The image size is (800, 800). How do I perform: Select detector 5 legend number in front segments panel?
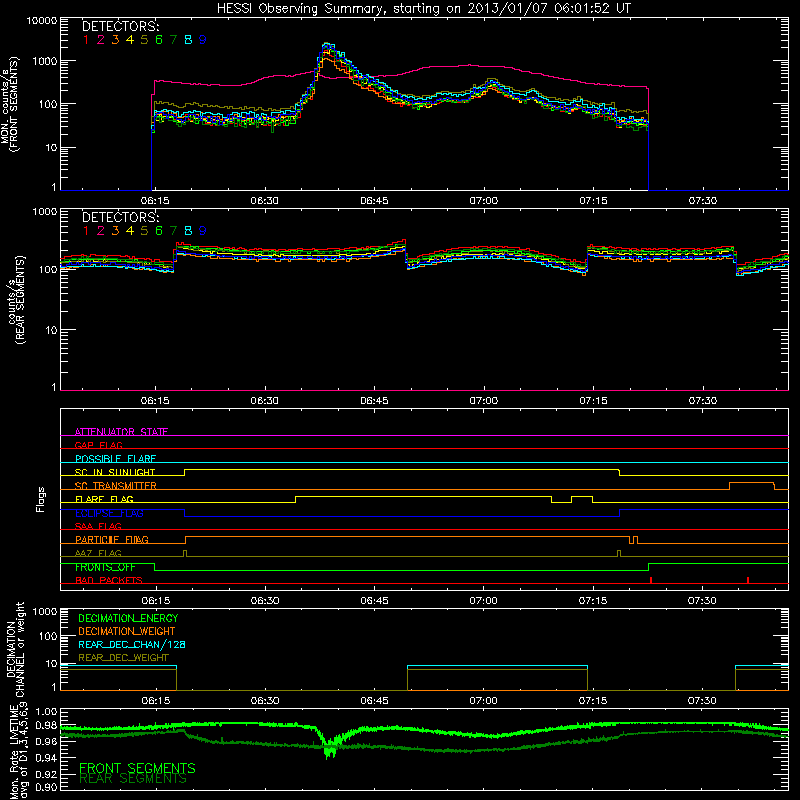pos(144,40)
